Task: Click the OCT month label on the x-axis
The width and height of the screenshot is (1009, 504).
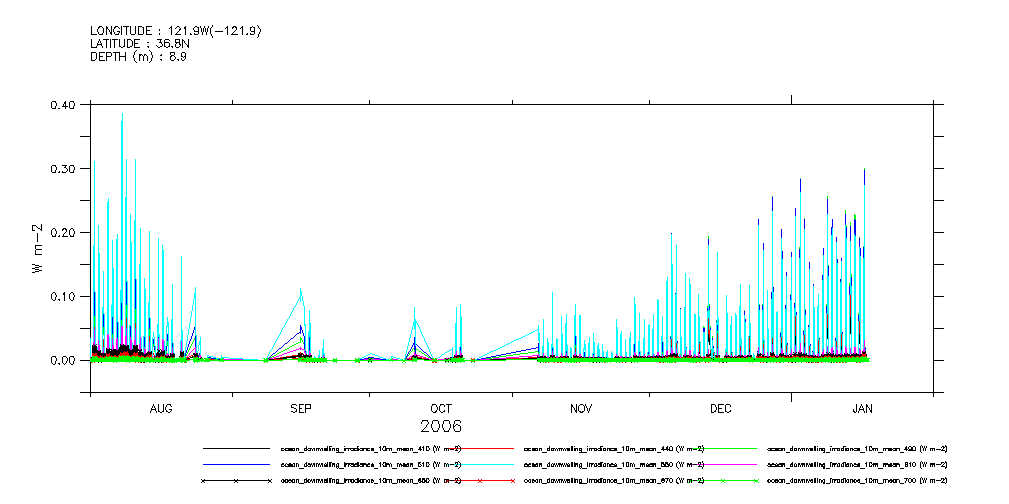Action: 441,409
